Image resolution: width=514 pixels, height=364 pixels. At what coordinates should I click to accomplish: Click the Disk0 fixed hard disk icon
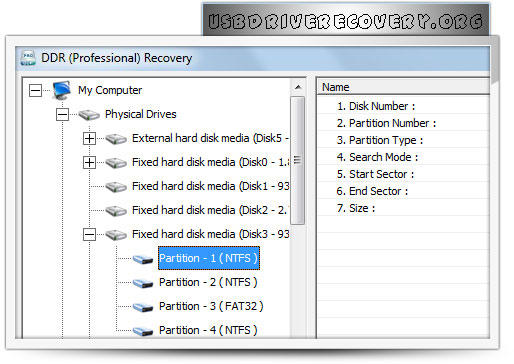[116, 163]
